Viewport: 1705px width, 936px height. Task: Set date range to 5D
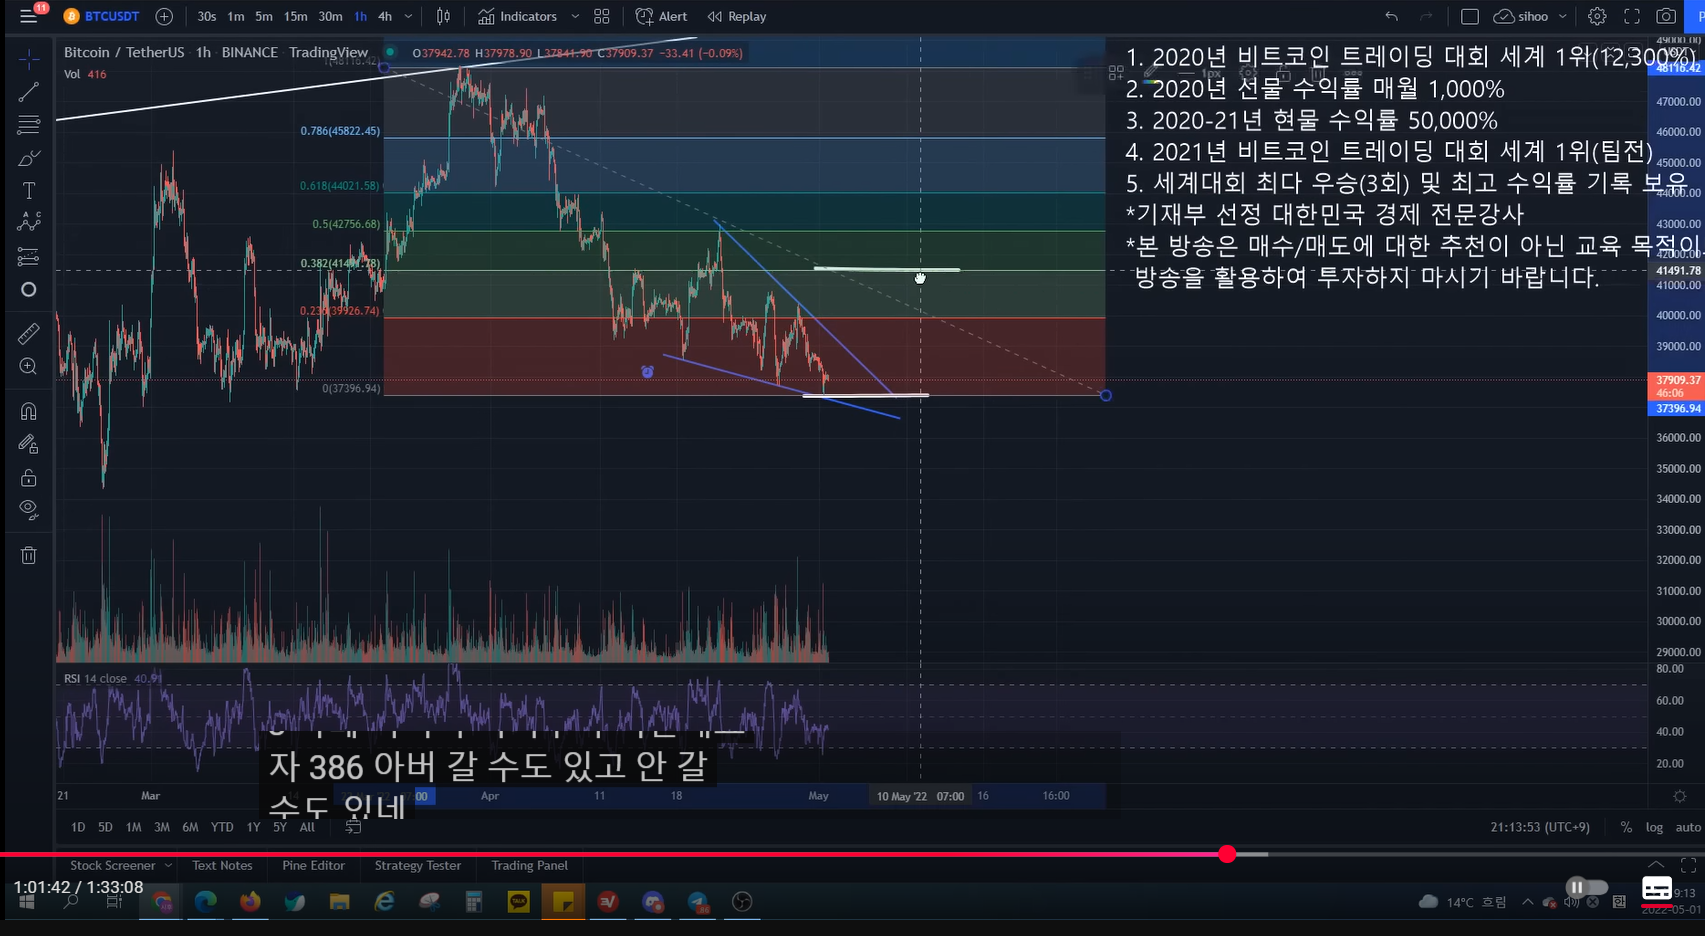(x=105, y=827)
